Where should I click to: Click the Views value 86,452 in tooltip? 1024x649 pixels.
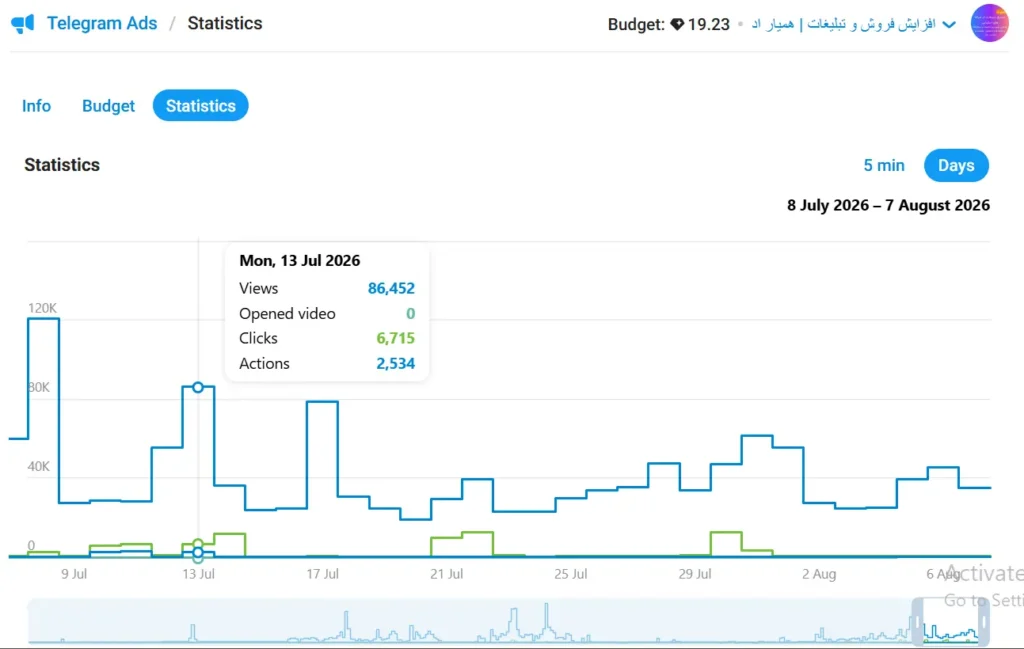coord(391,288)
